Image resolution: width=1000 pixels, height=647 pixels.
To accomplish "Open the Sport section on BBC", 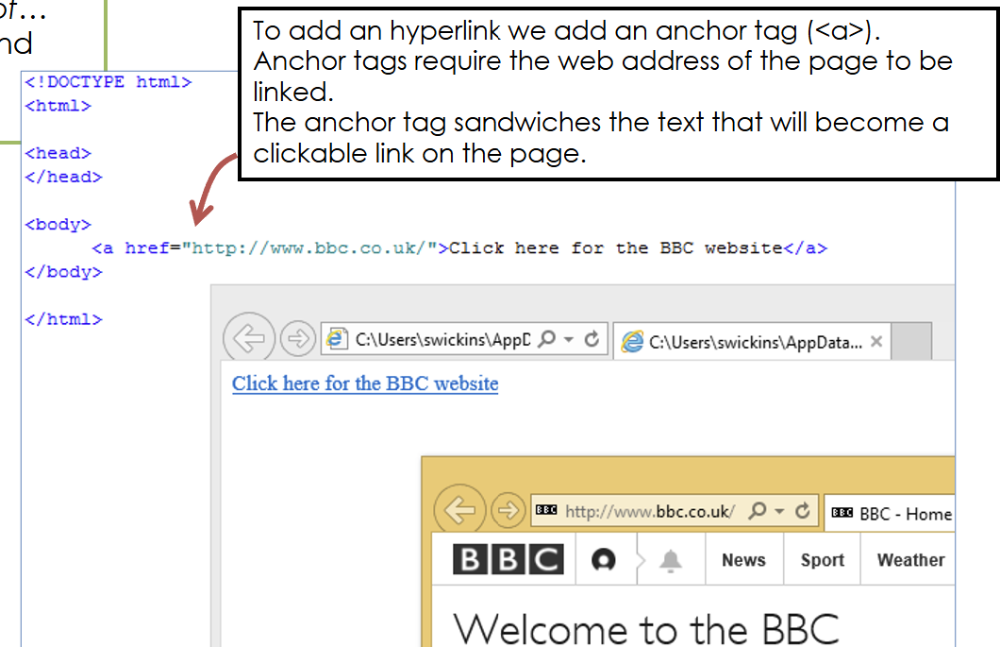I will (x=822, y=561).
